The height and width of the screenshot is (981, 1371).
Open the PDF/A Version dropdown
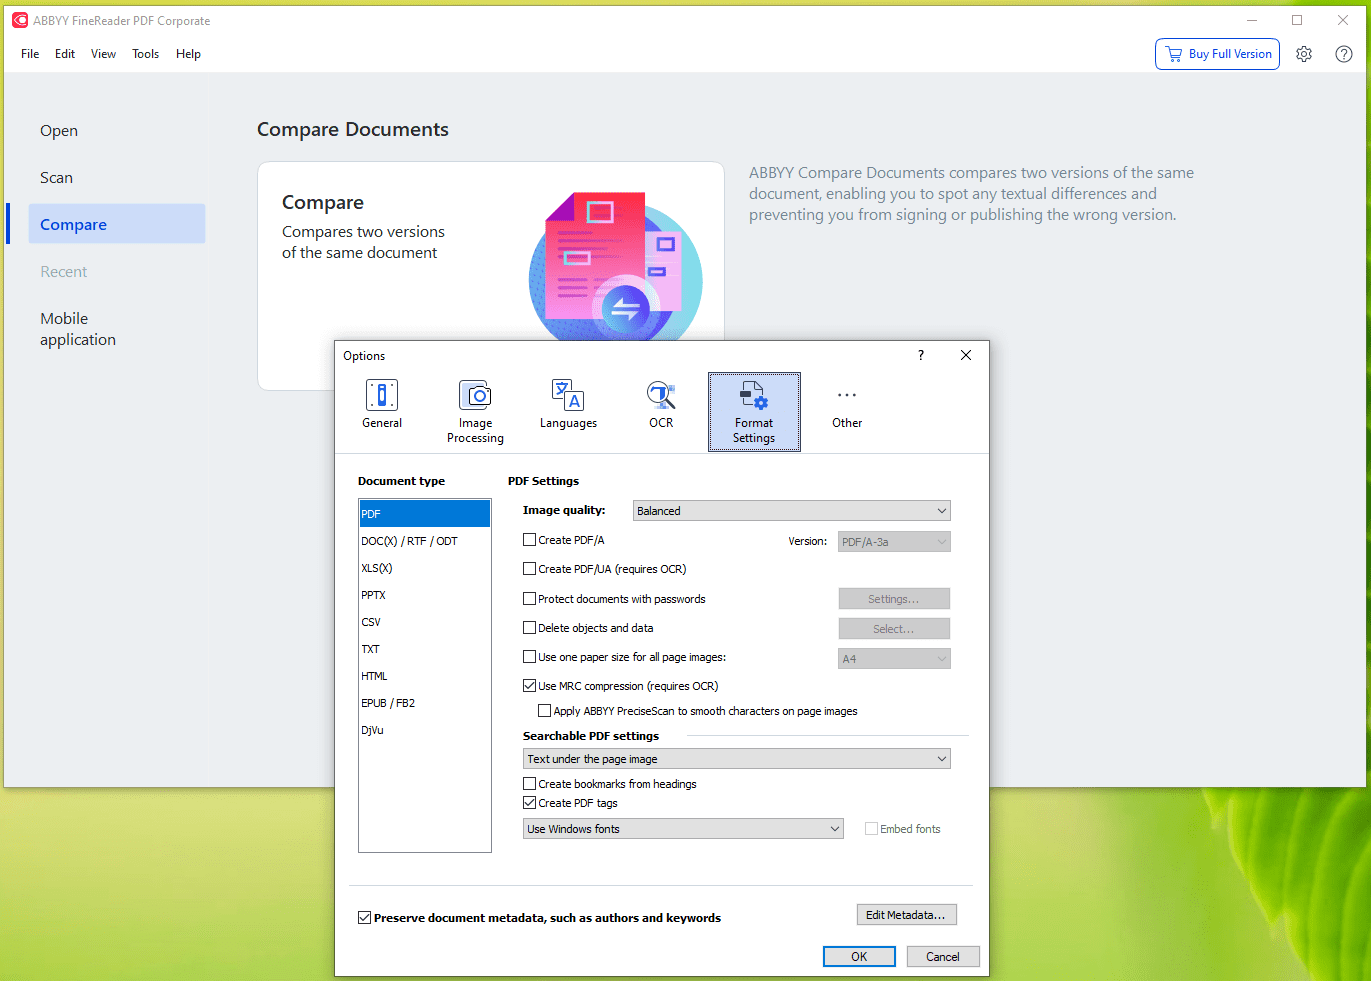point(894,542)
